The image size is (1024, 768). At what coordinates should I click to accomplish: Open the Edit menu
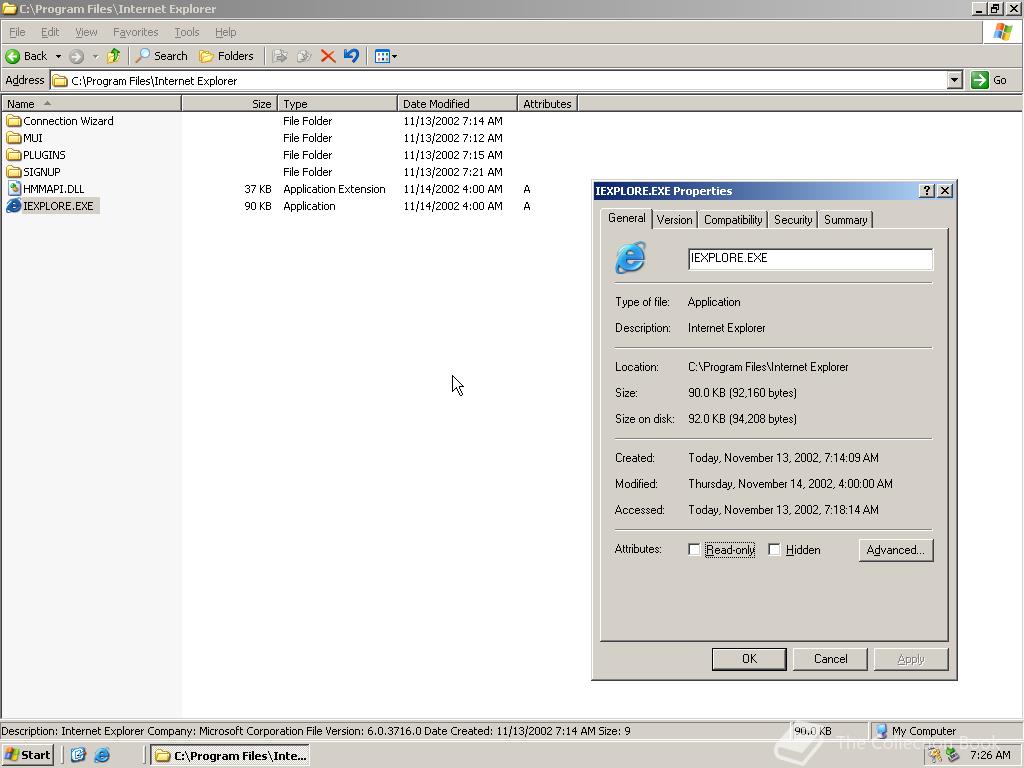(50, 32)
